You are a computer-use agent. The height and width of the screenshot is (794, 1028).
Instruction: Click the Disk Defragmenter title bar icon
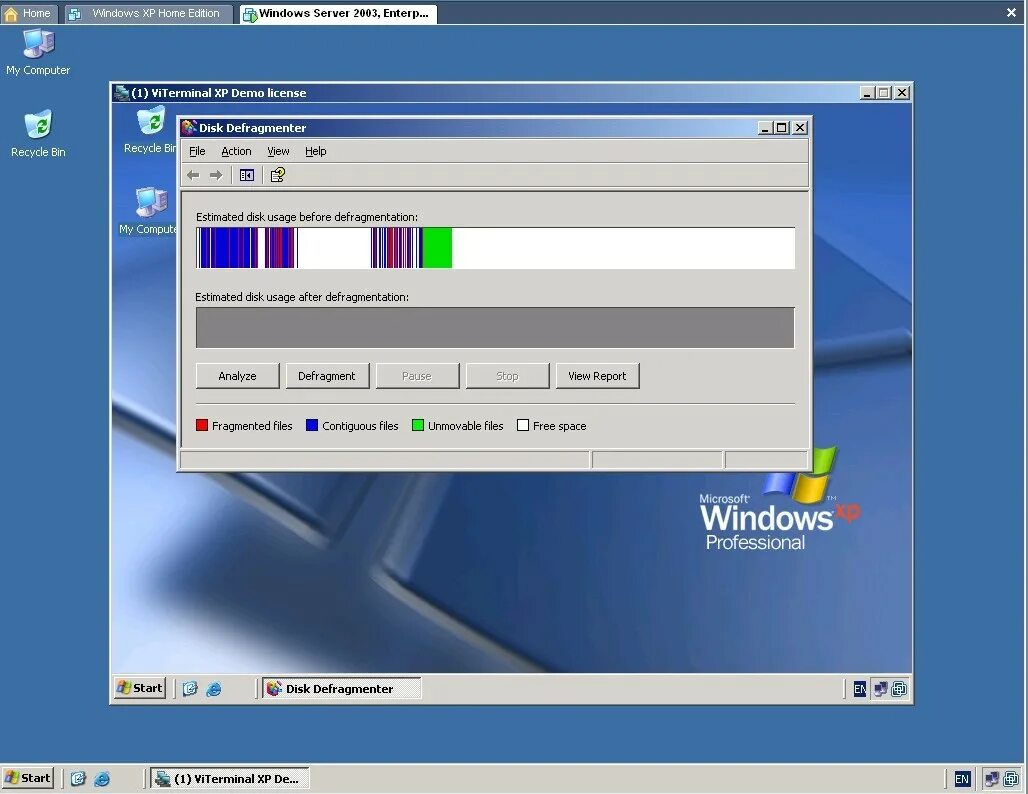pyautogui.click(x=189, y=127)
